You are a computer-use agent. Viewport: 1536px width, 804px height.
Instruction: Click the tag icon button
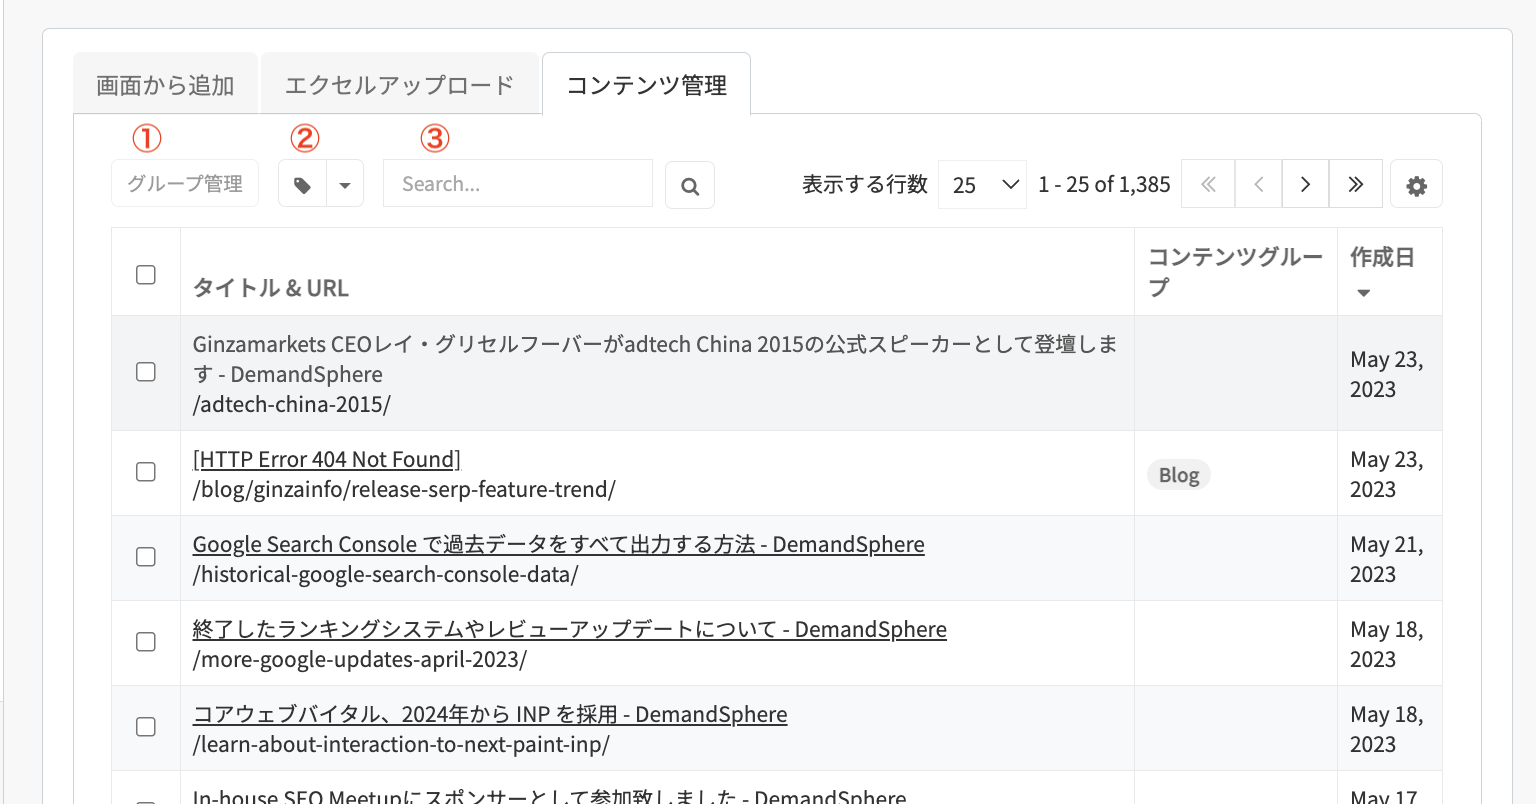[x=303, y=185]
